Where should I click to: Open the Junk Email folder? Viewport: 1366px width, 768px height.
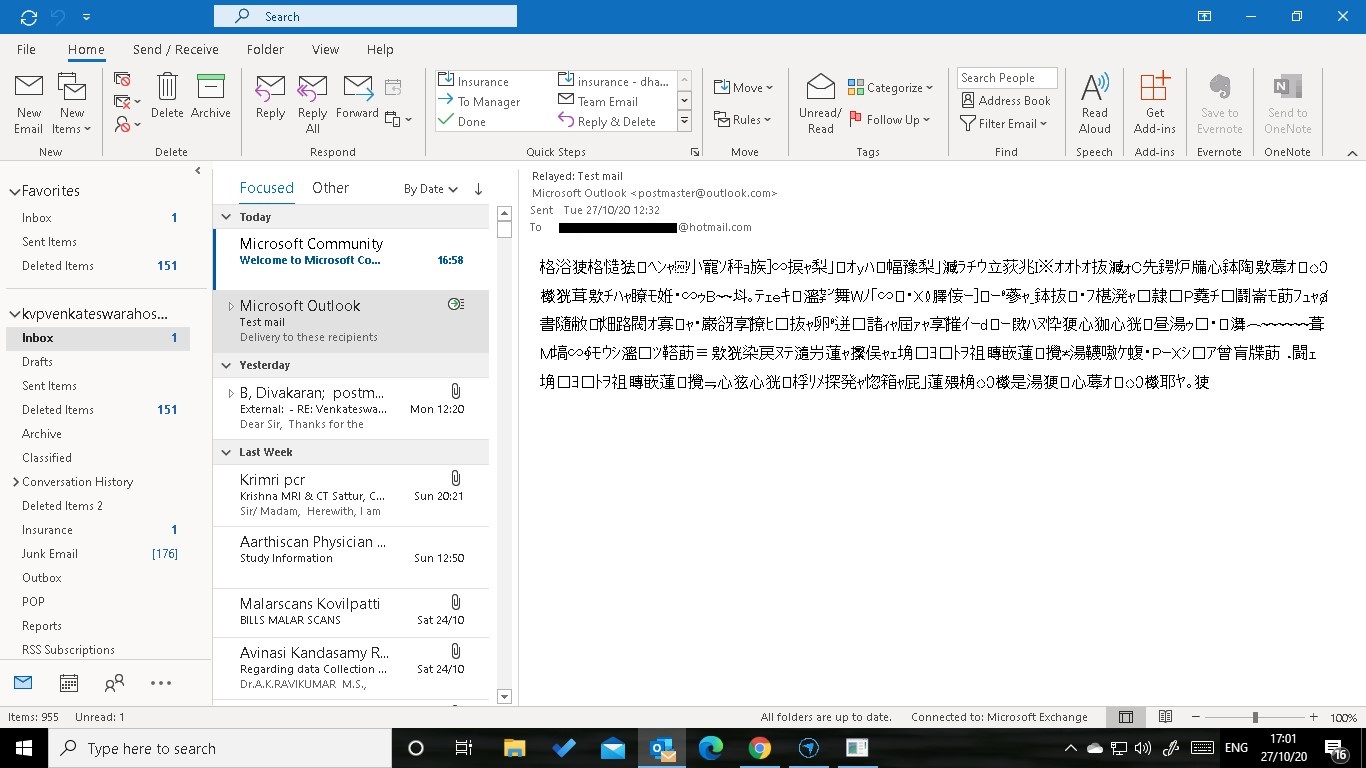pos(50,553)
